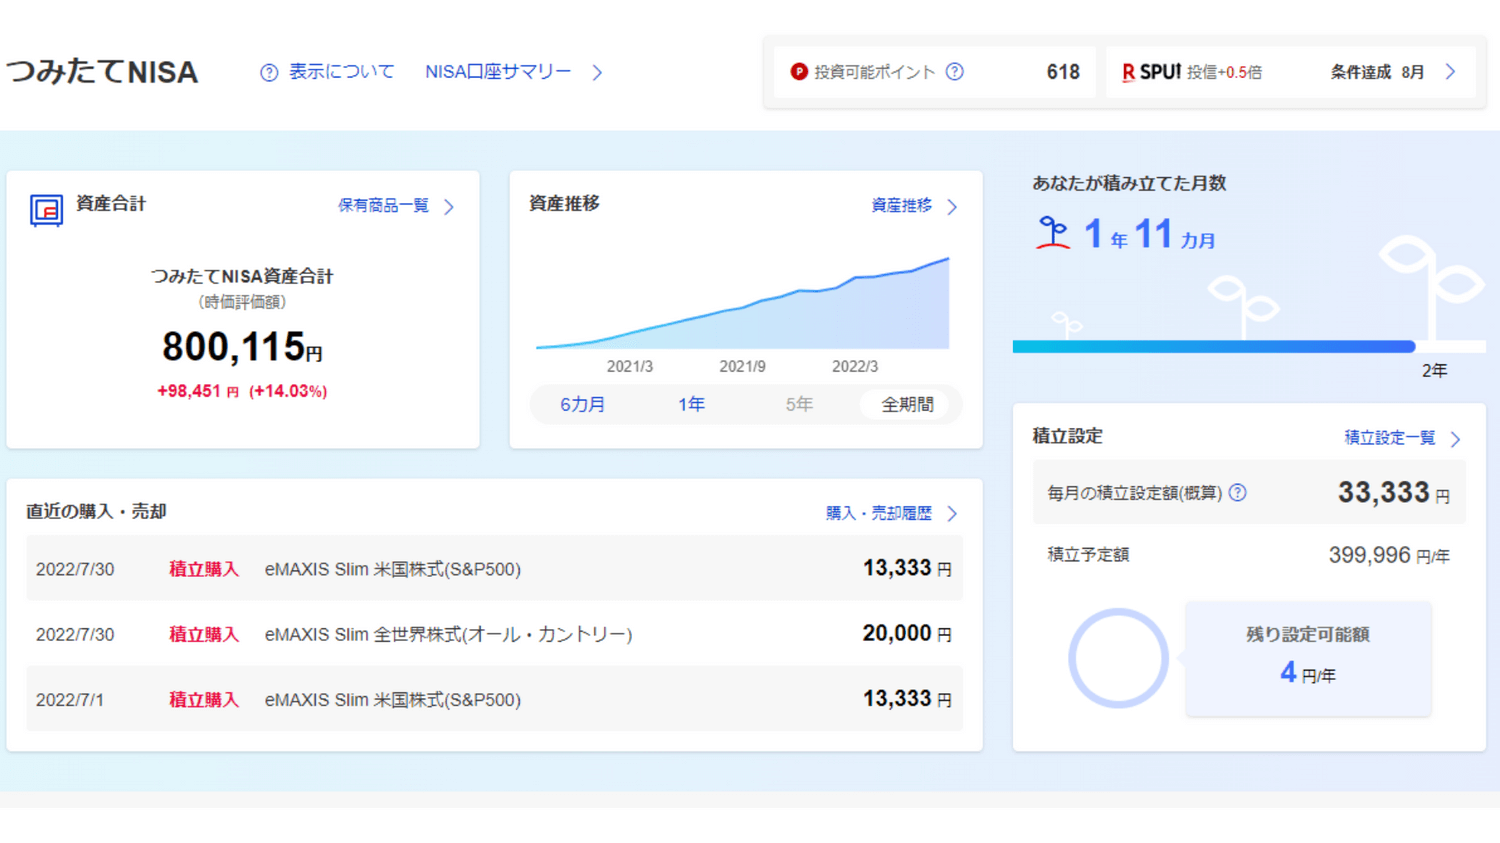Screen dimensions: 1500x843
Task: Select the 1年 period tab
Action: pyautogui.click(x=691, y=405)
